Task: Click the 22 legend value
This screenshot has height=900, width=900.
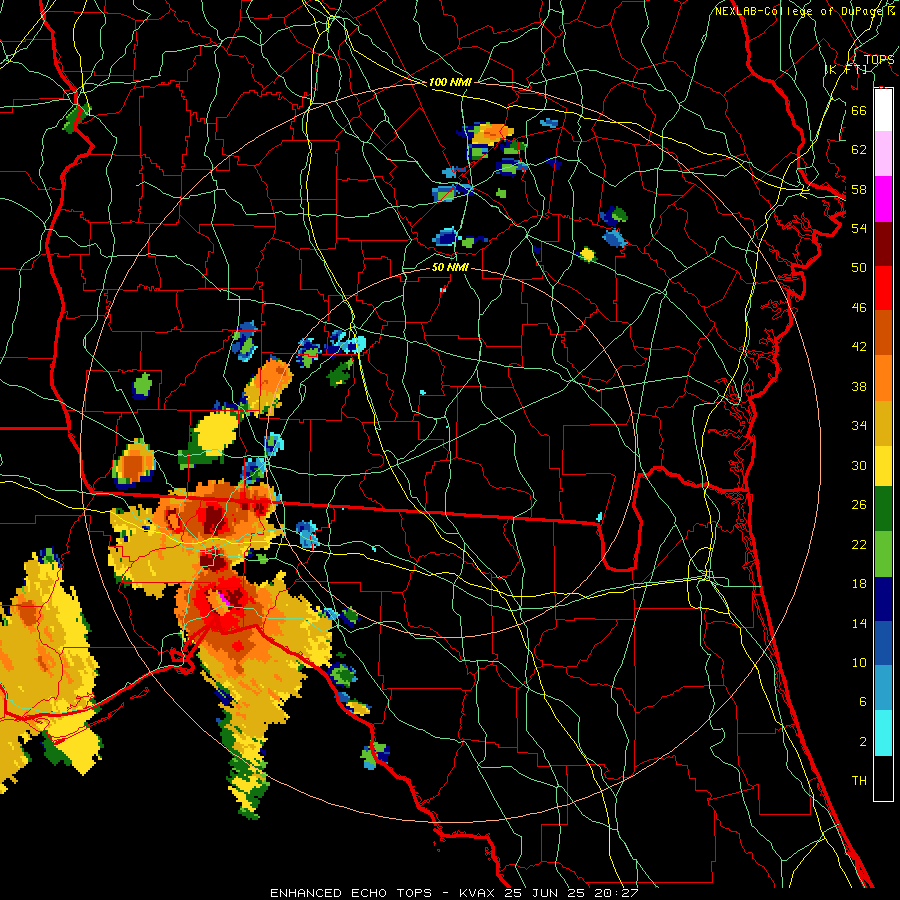Action: [859, 545]
